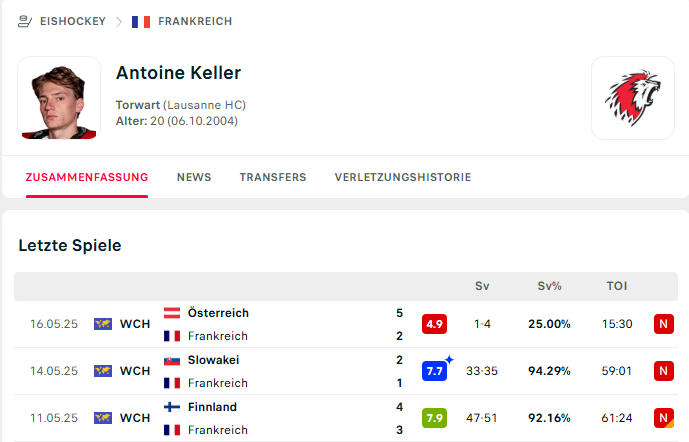Click the France flag in breadcrumb
This screenshot has width=689, height=442.
(x=141, y=20)
